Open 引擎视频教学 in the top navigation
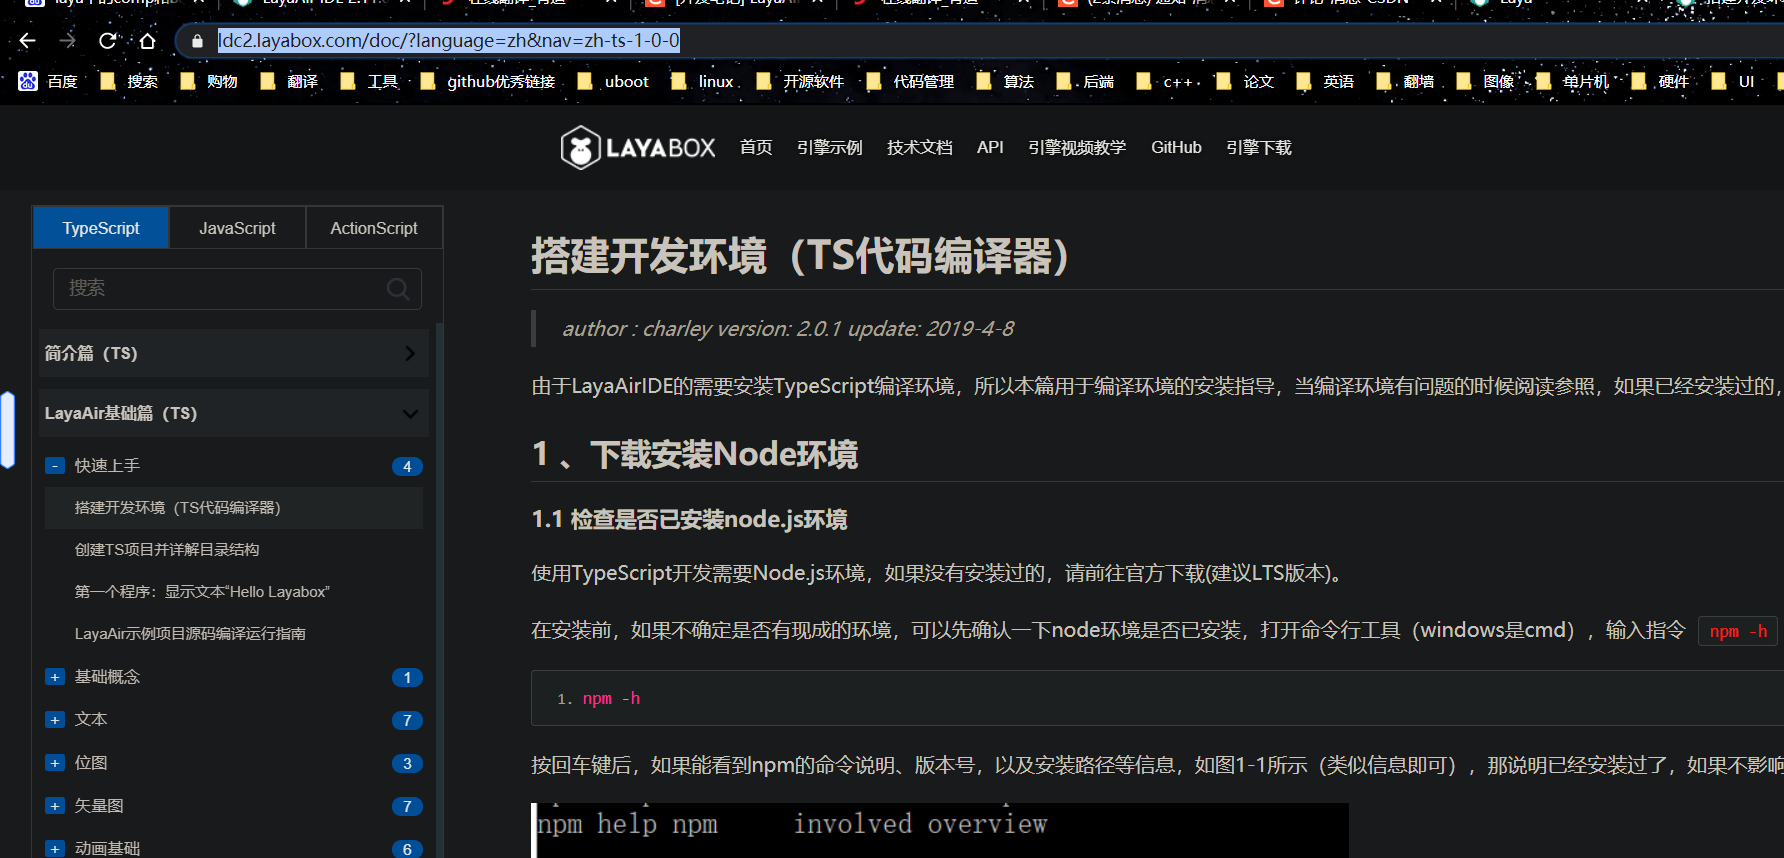This screenshot has height=858, width=1784. point(1077,148)
